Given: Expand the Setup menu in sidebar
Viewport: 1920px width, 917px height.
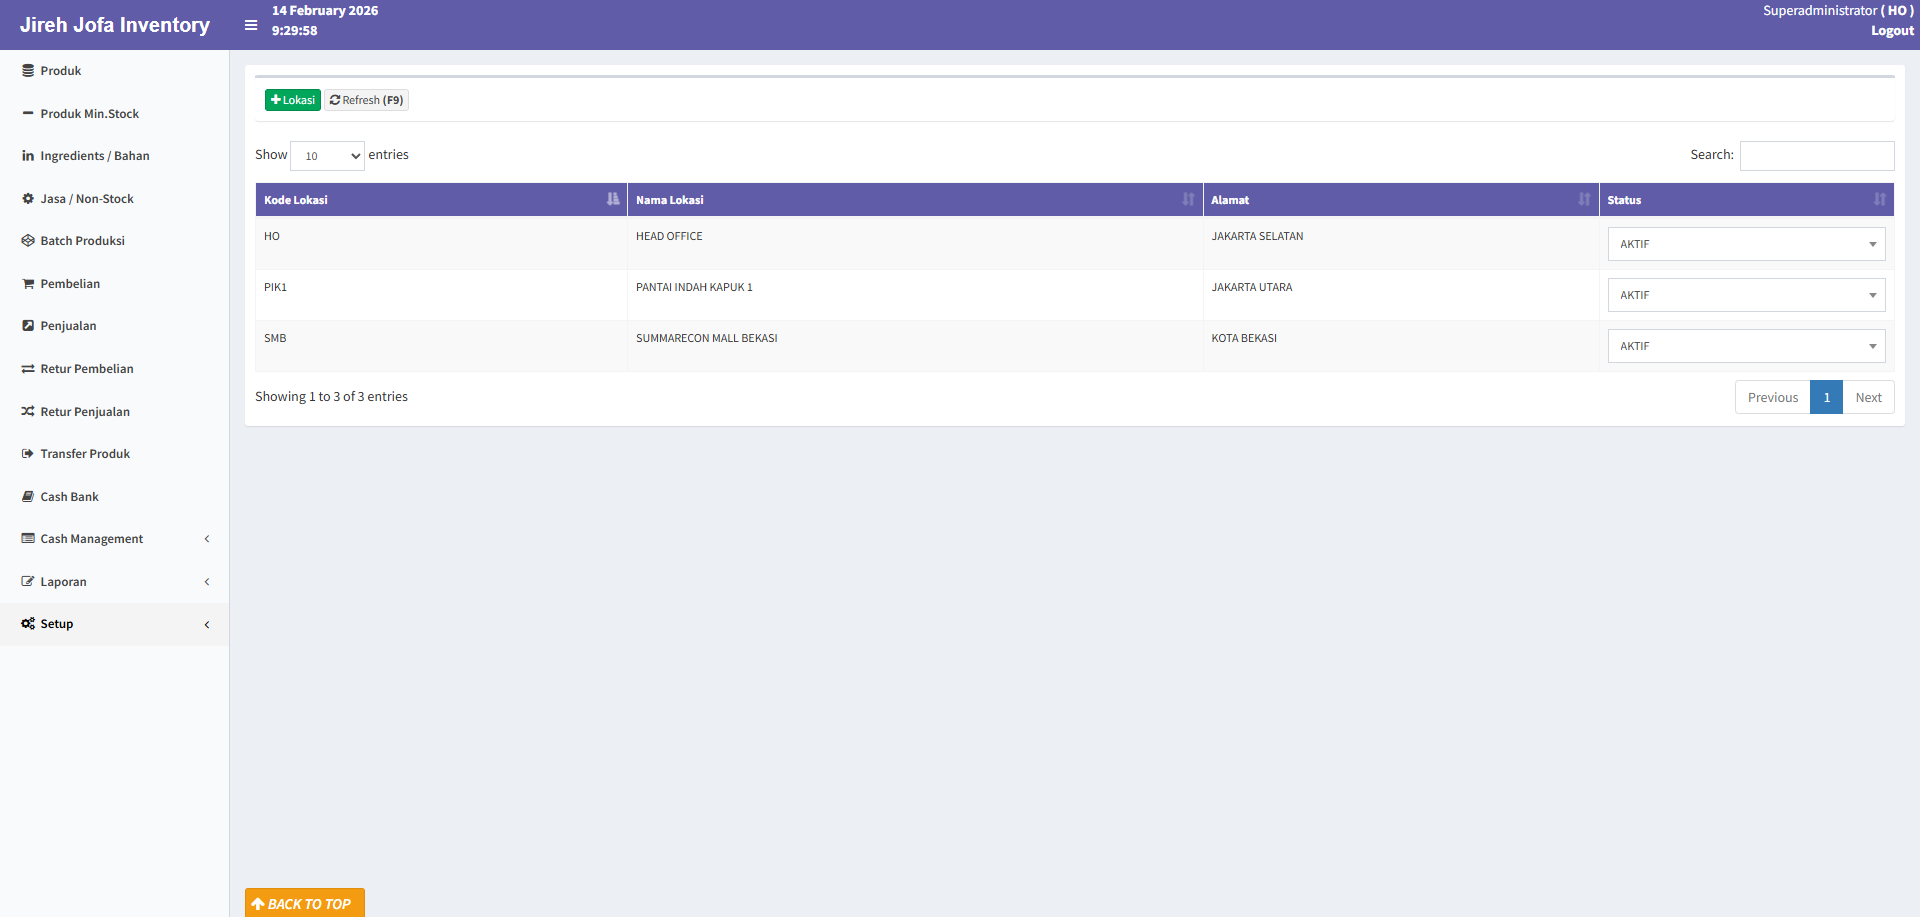Looking at the screenshot, I should coord(114,624).
